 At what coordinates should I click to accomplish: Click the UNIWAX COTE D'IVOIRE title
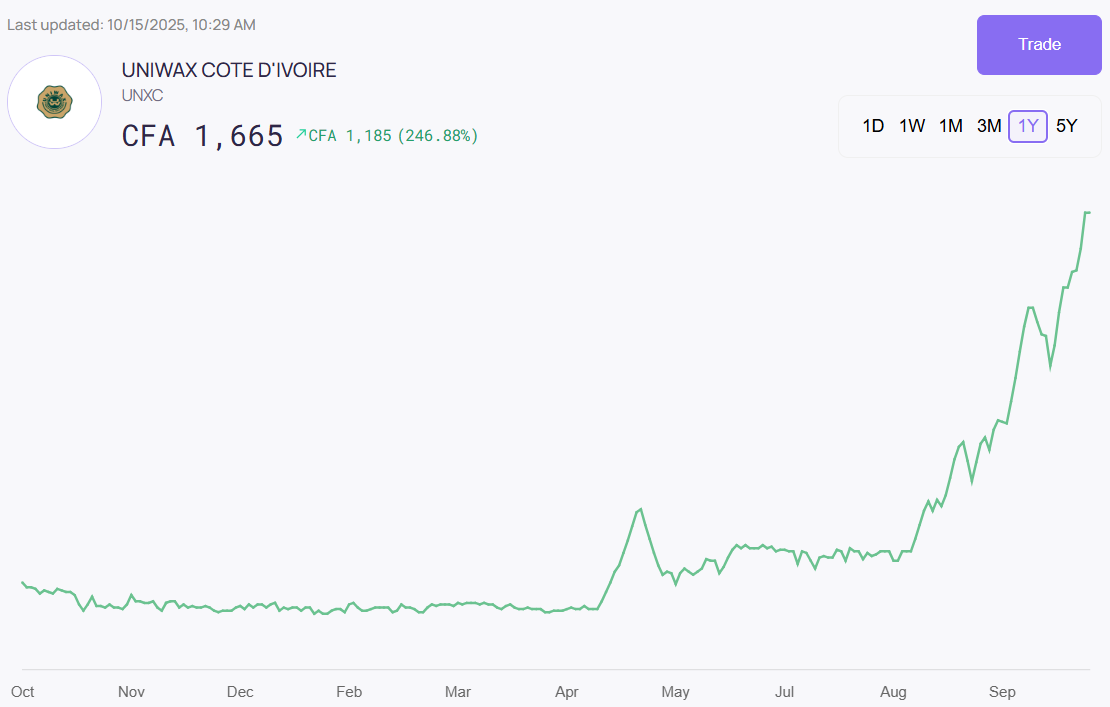[229, 71]
